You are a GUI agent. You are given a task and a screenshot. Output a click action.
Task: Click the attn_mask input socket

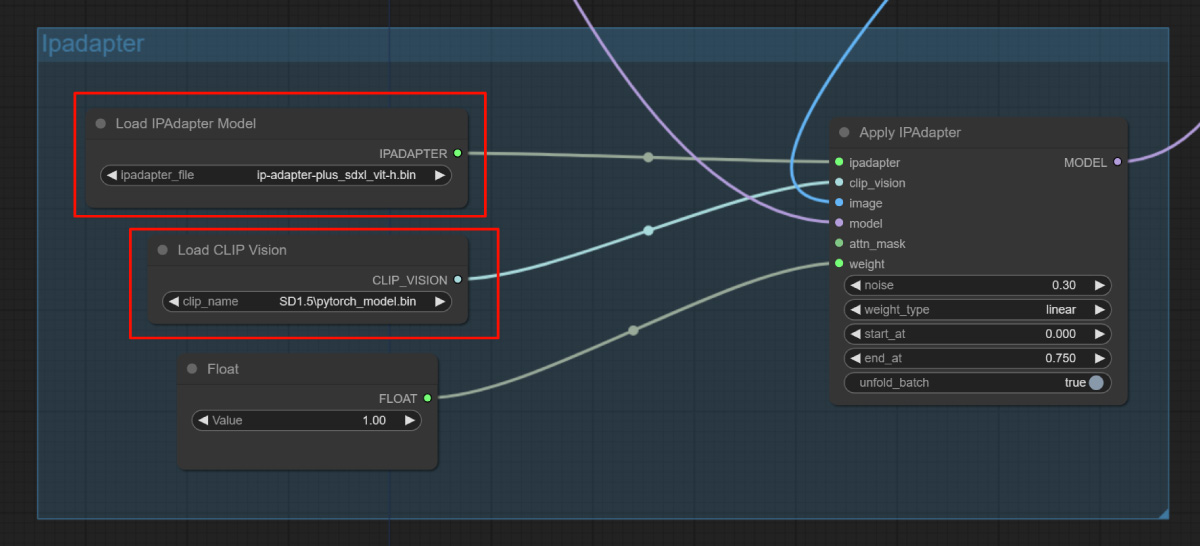click(x=839, y=243)
